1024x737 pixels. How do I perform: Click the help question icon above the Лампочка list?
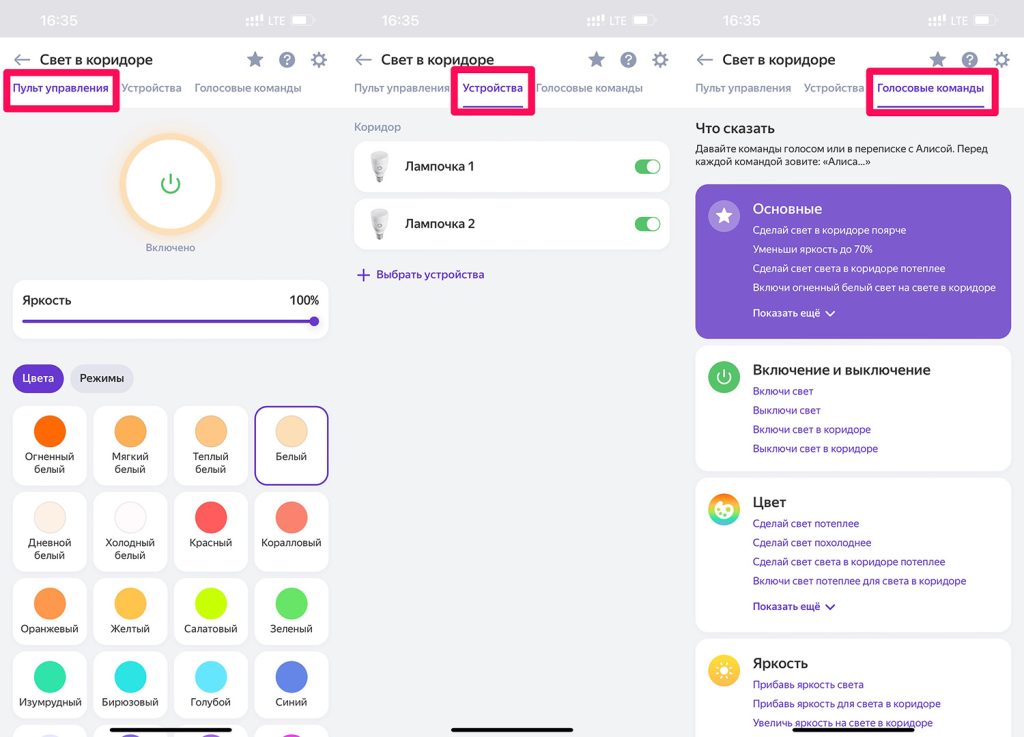[x=628, y=60]
